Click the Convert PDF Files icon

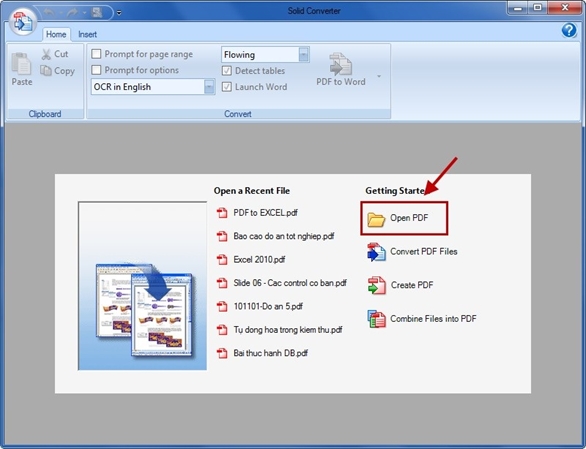point(376,252)
